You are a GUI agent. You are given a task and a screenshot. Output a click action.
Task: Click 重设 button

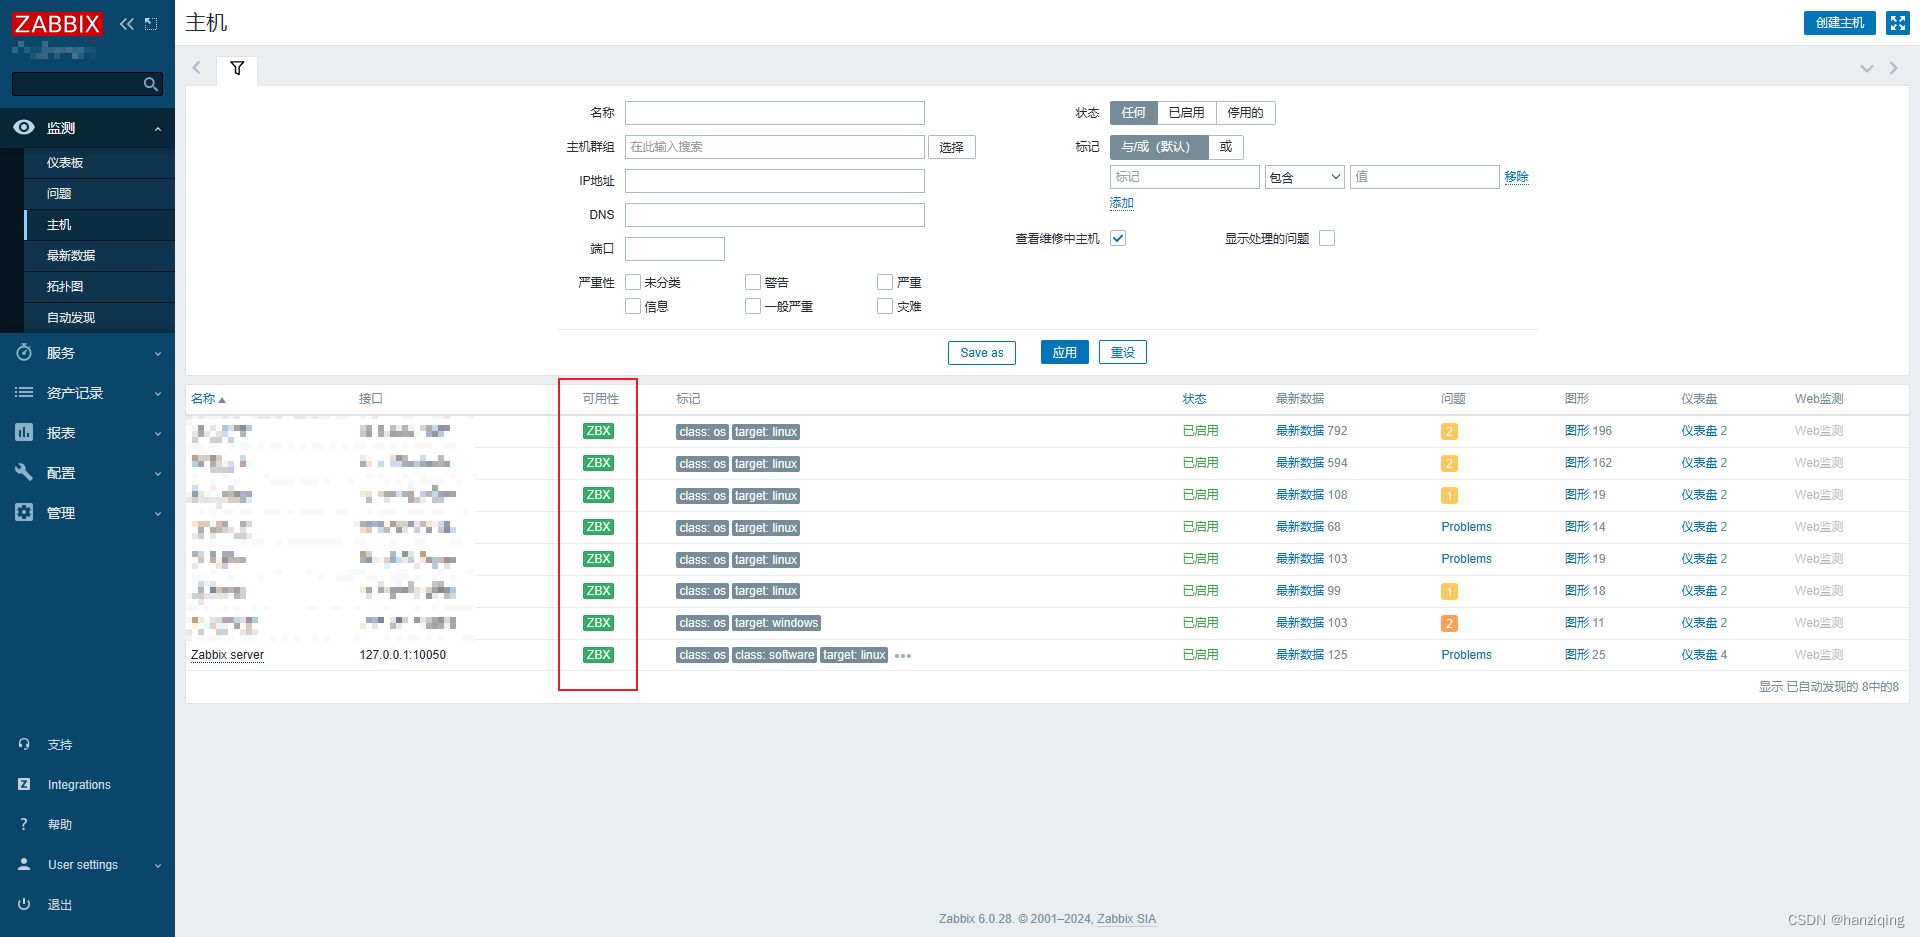coord(1122,352)
